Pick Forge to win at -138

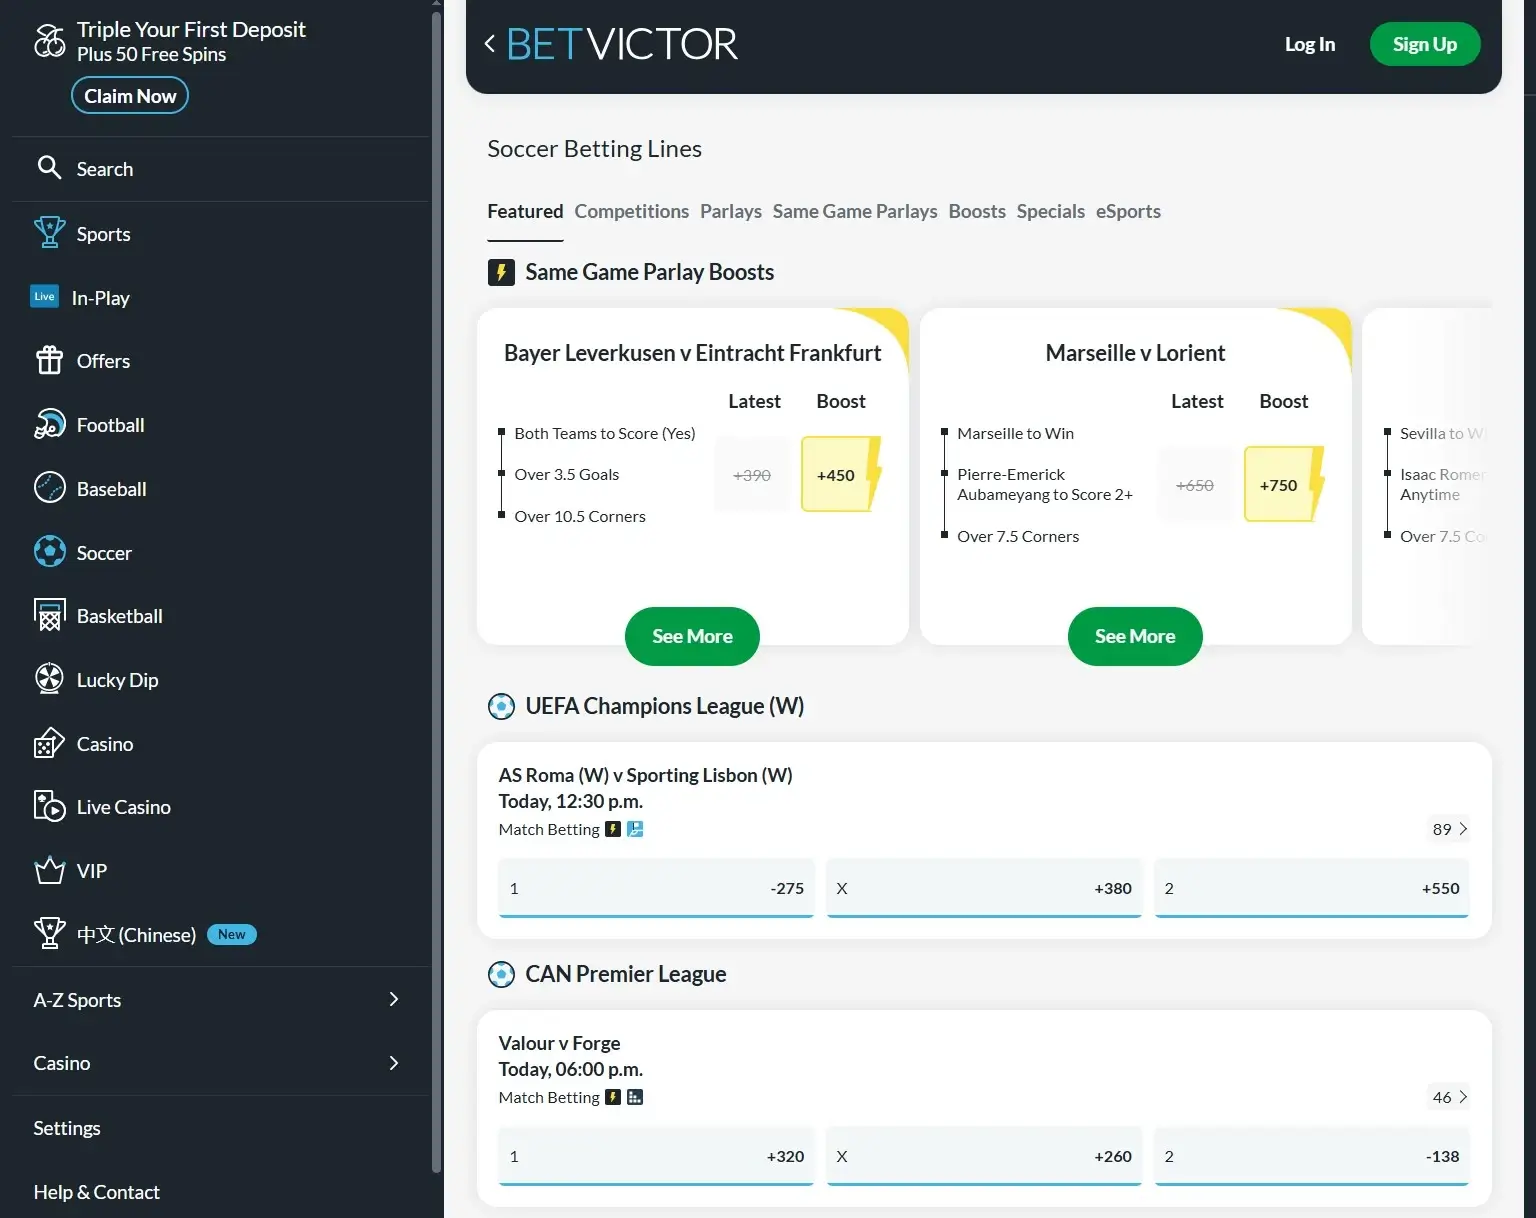pyautogui.click(x=1311, y=1156)
